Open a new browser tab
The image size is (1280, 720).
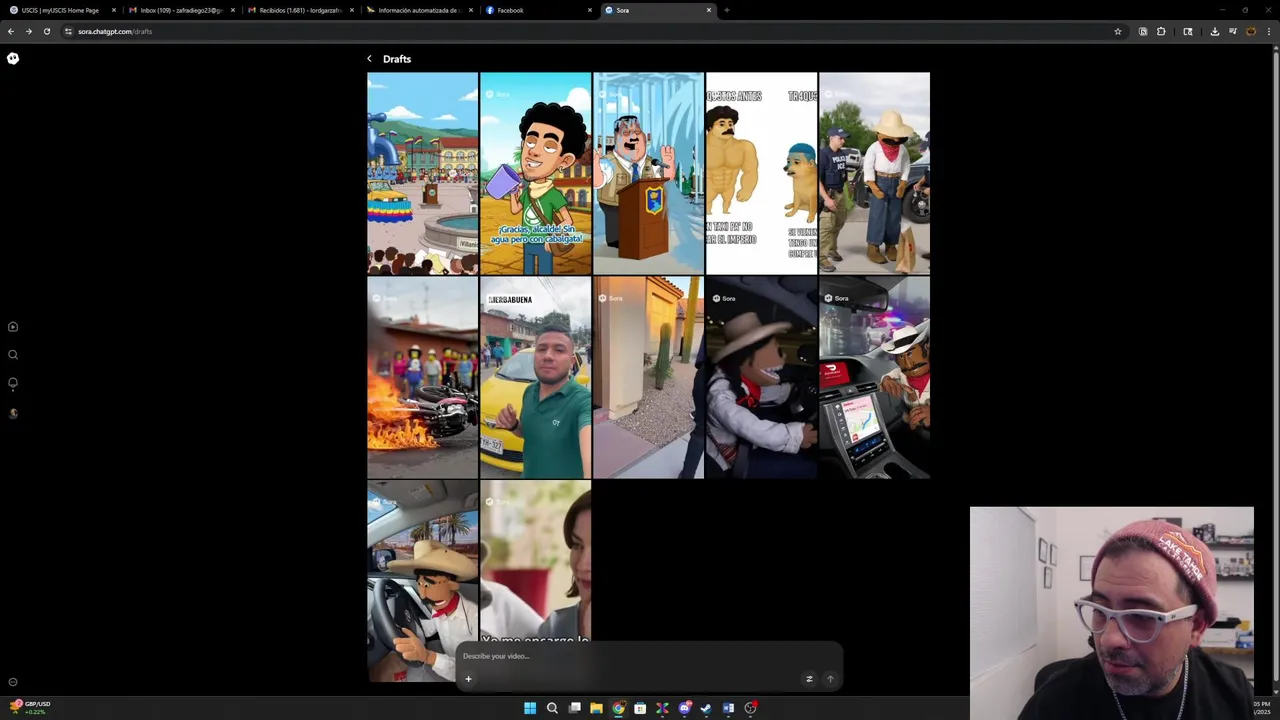726,10
